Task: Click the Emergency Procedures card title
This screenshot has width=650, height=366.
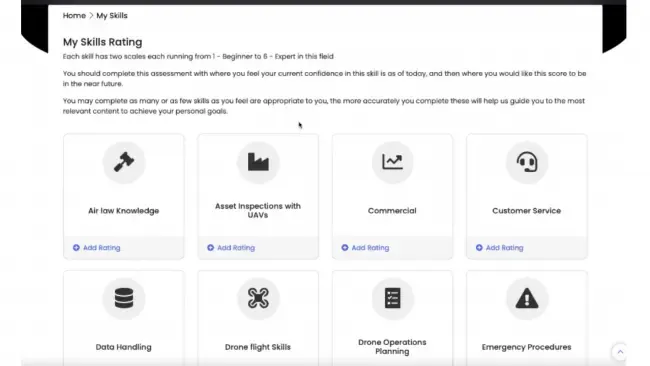Action: coord(526,347)
